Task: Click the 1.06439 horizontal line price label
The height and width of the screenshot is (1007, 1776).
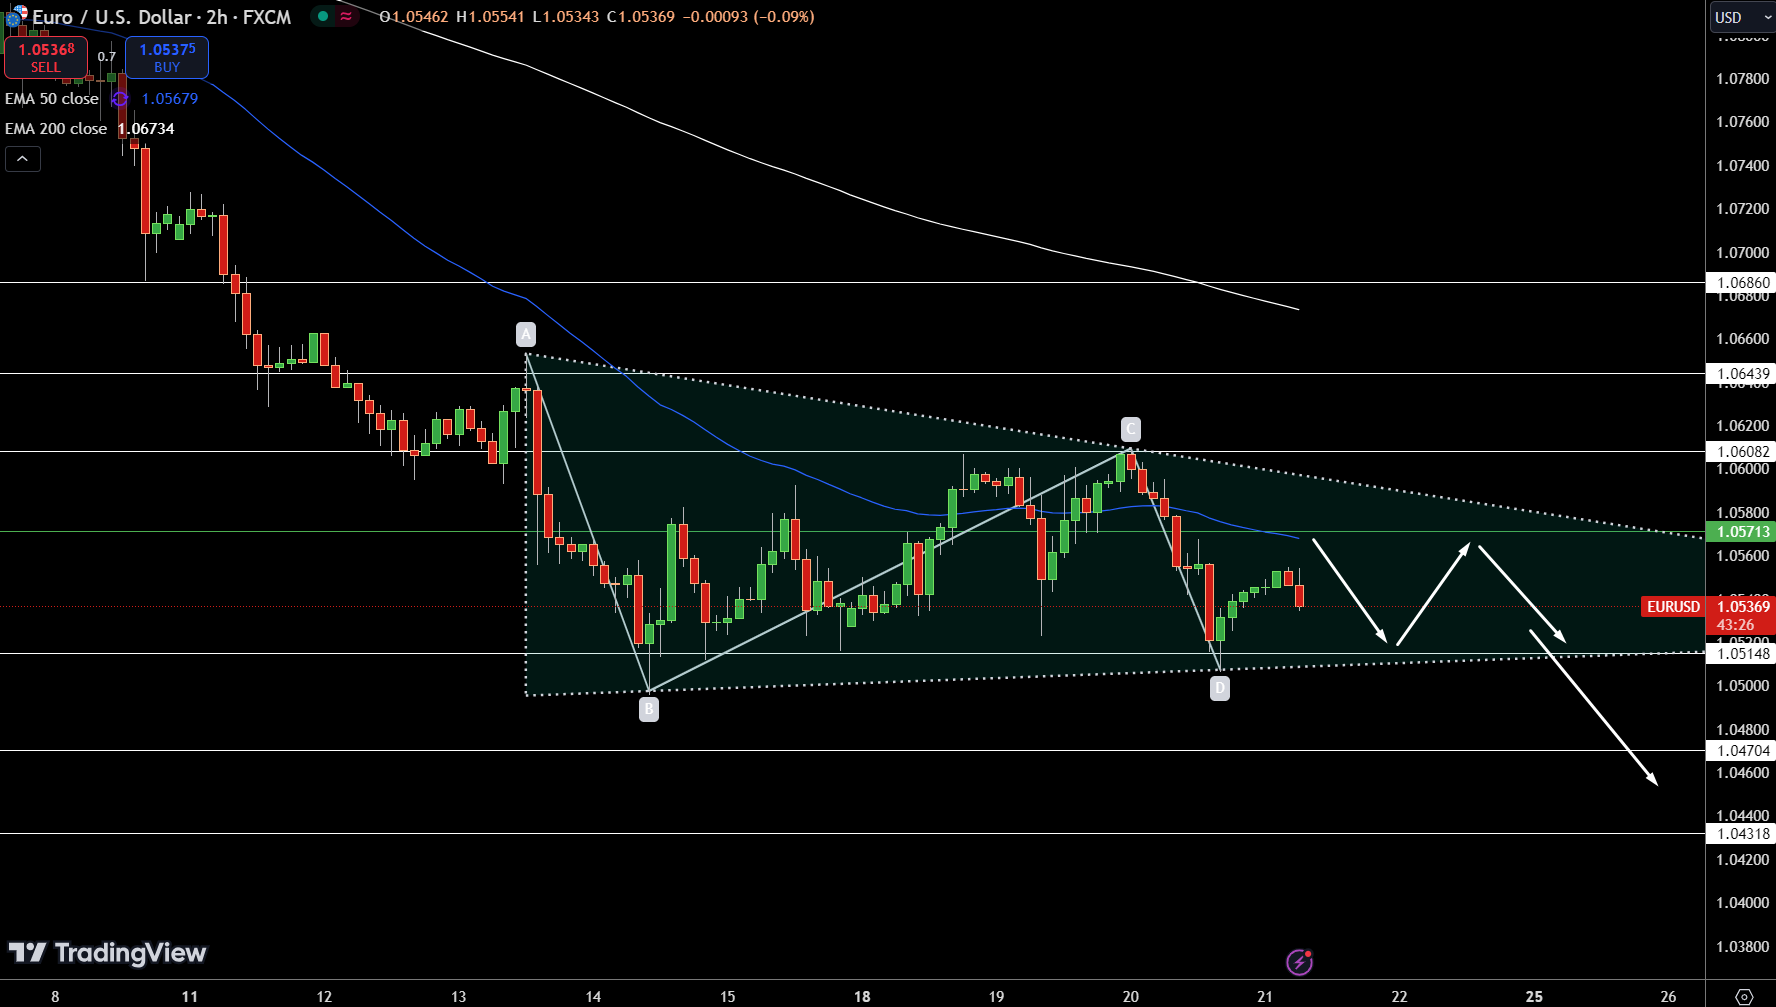Action: (x=1741, y=374)
